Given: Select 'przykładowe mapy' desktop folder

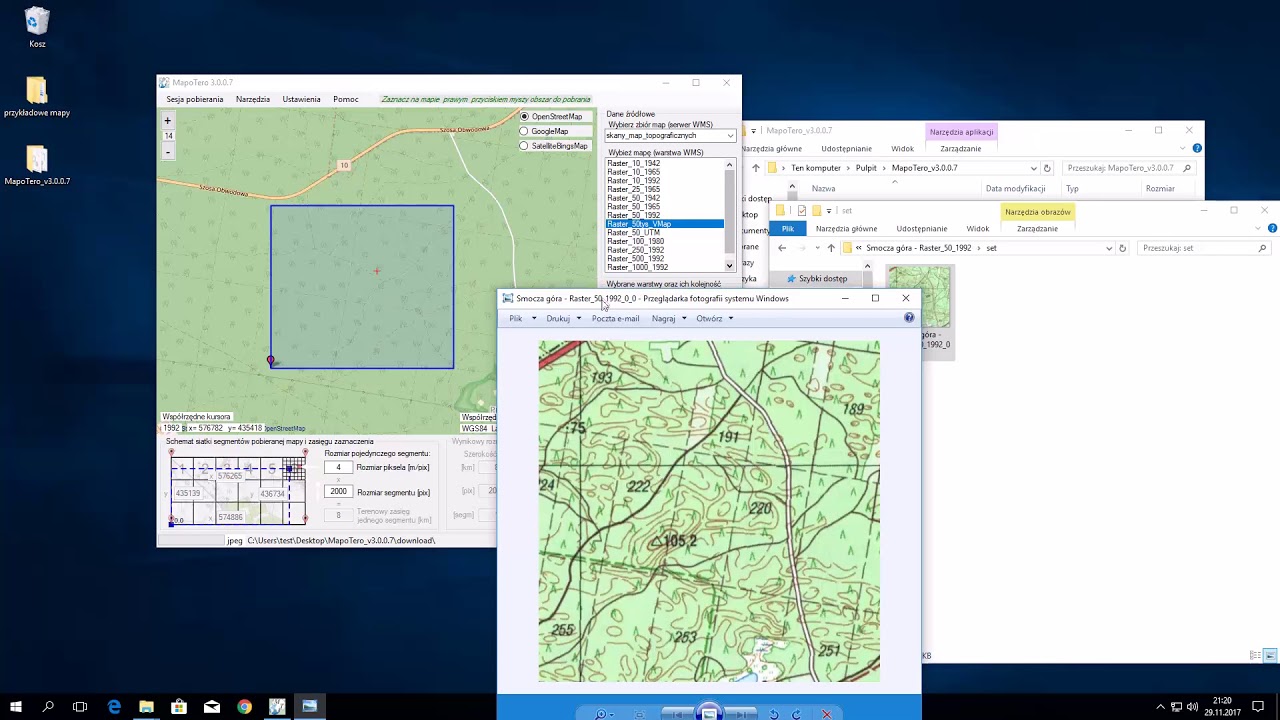Looking at the screenshot, I should [x=37, y=97].
